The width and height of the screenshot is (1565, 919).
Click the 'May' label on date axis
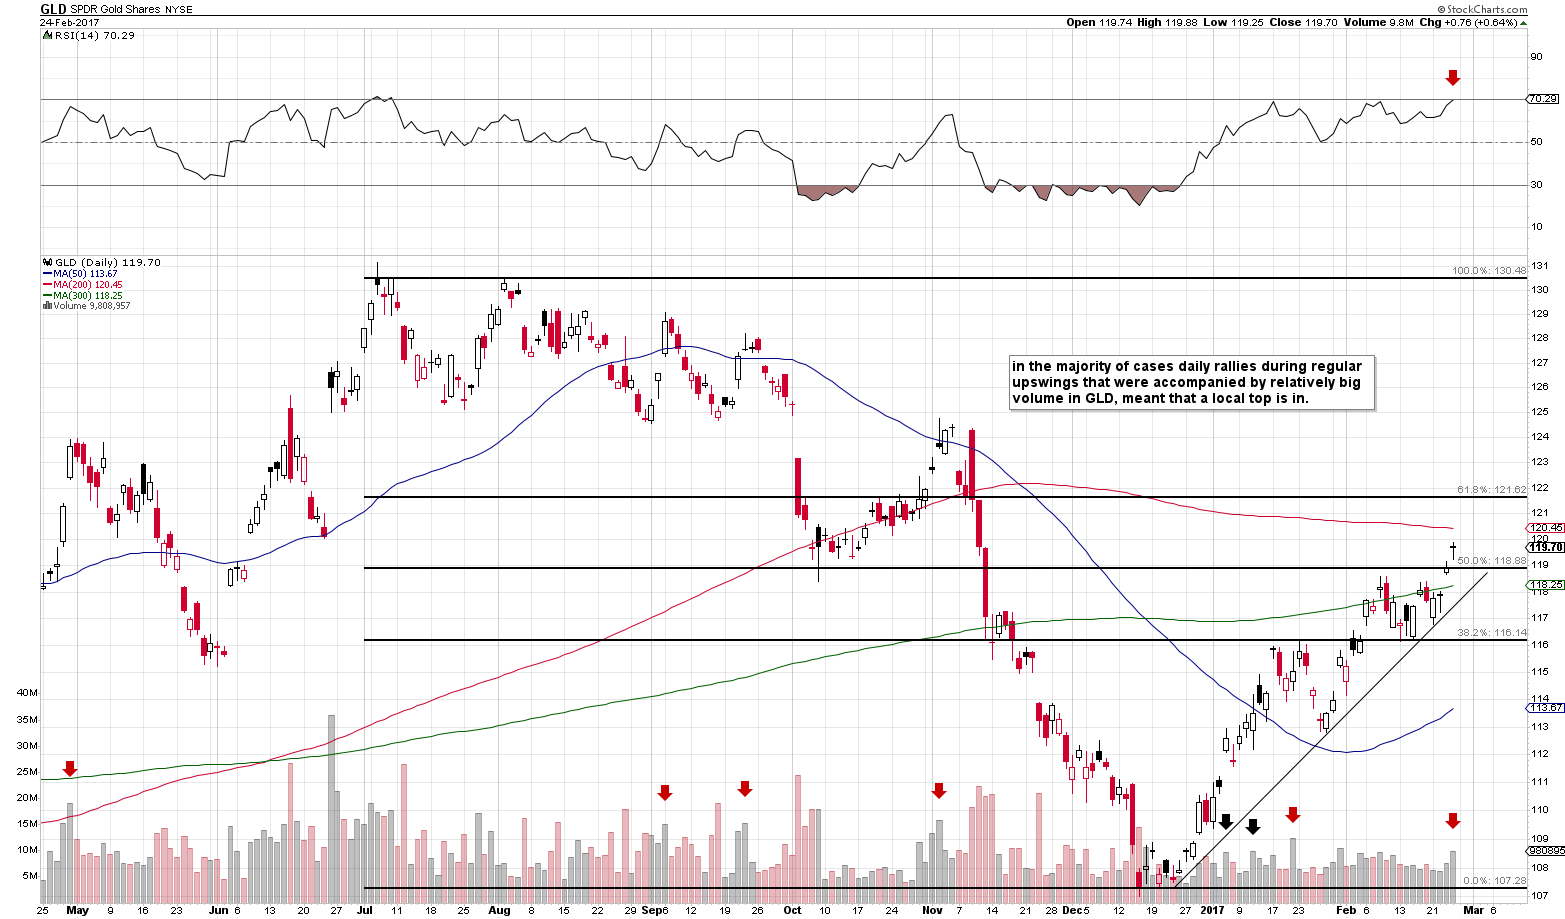coord(77,911)
